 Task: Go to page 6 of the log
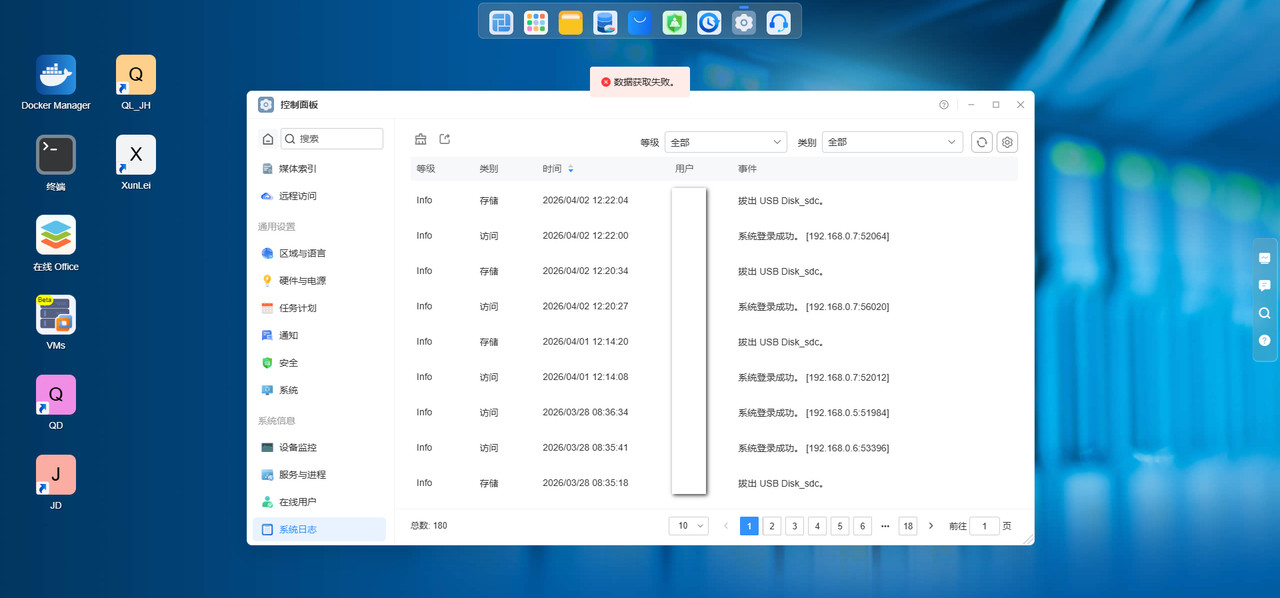coord(862,526)
